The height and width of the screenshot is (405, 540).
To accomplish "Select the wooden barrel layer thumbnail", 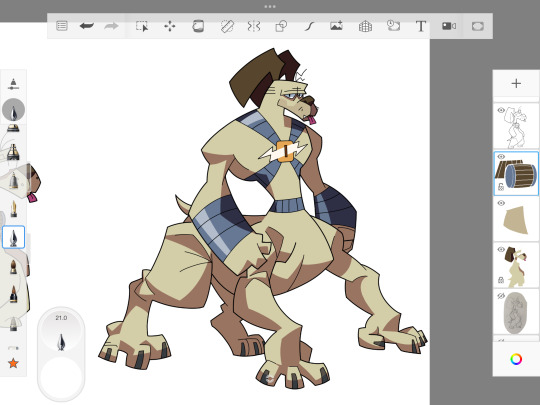I will coord(516,173).
